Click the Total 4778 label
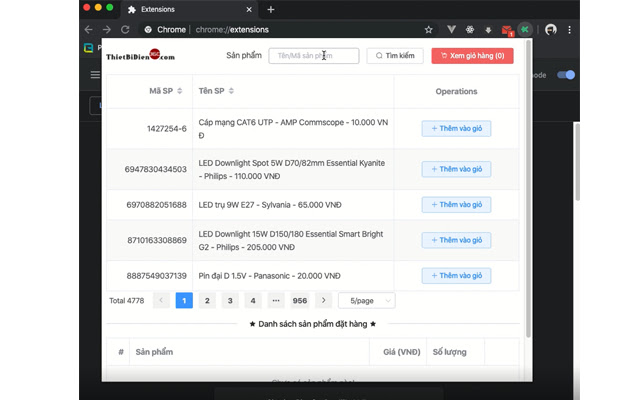 point(127,301)
